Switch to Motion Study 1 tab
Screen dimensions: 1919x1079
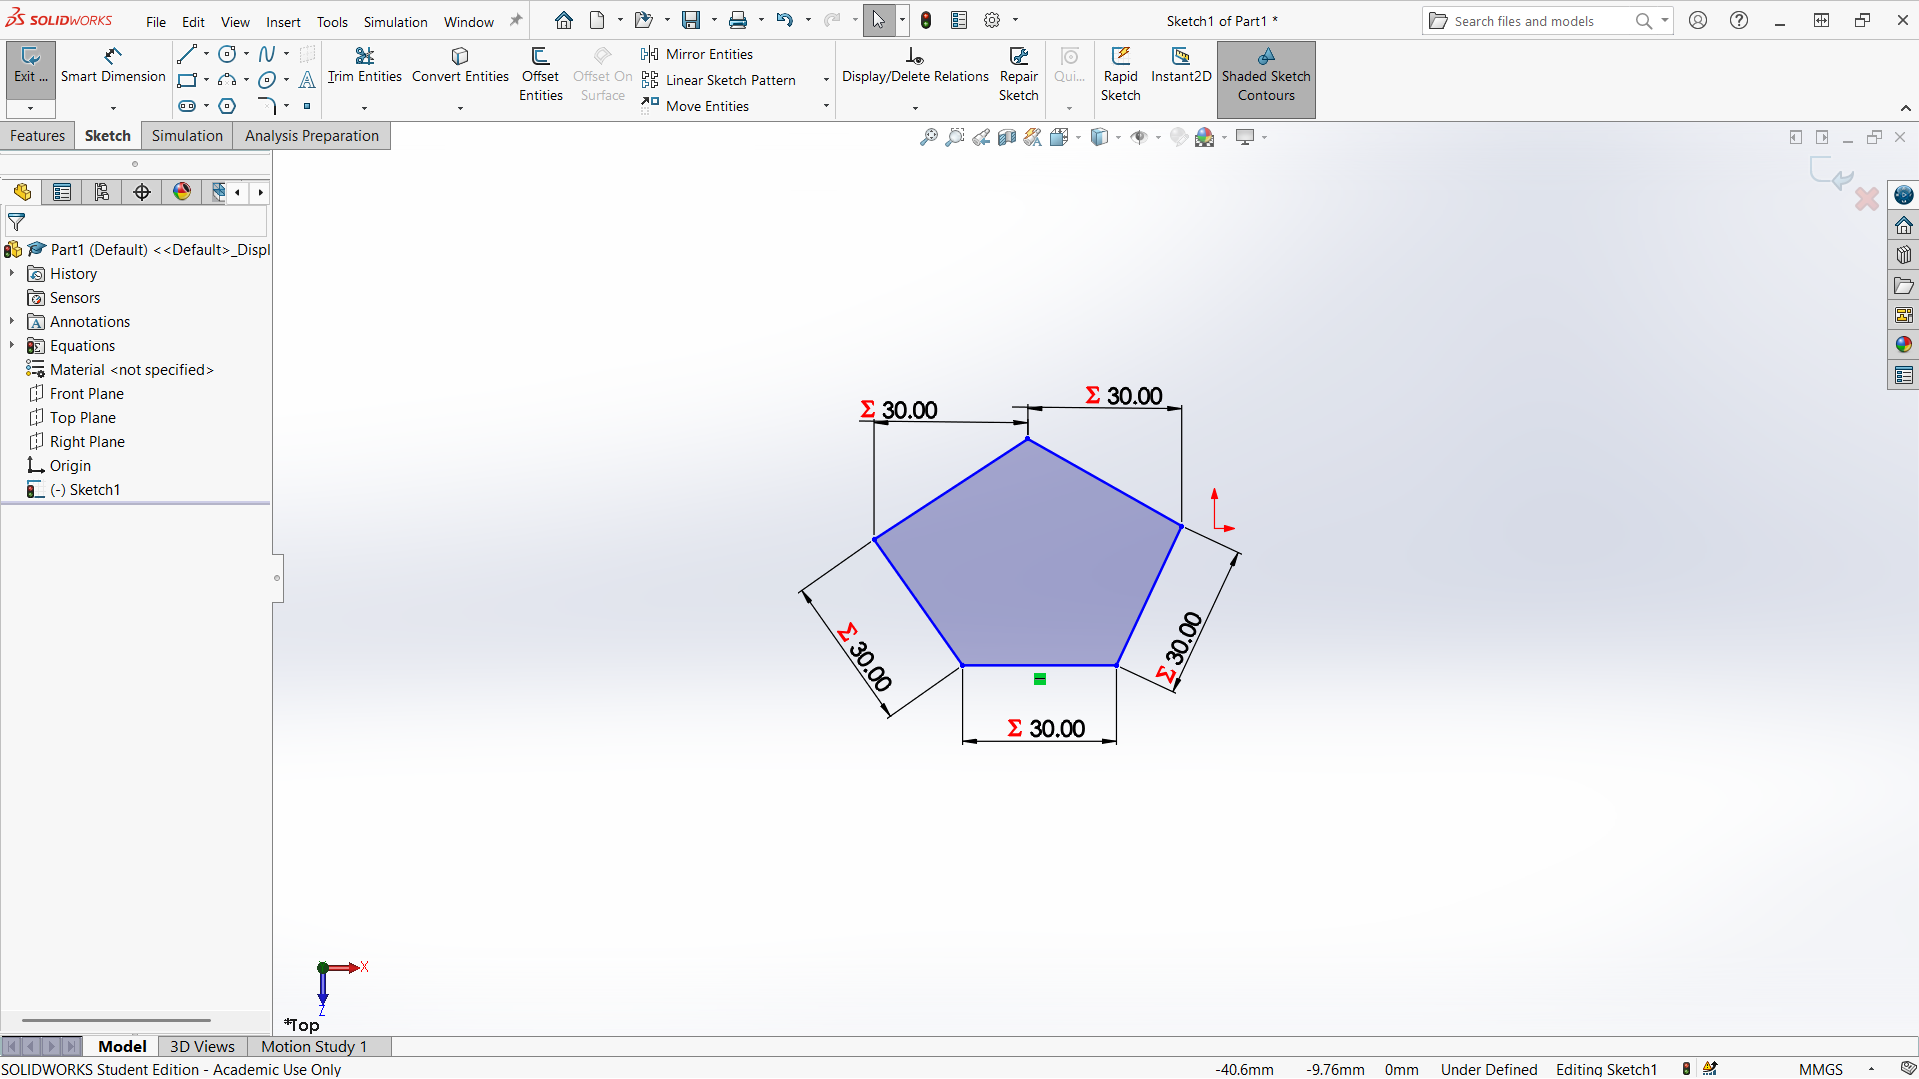314,1046
